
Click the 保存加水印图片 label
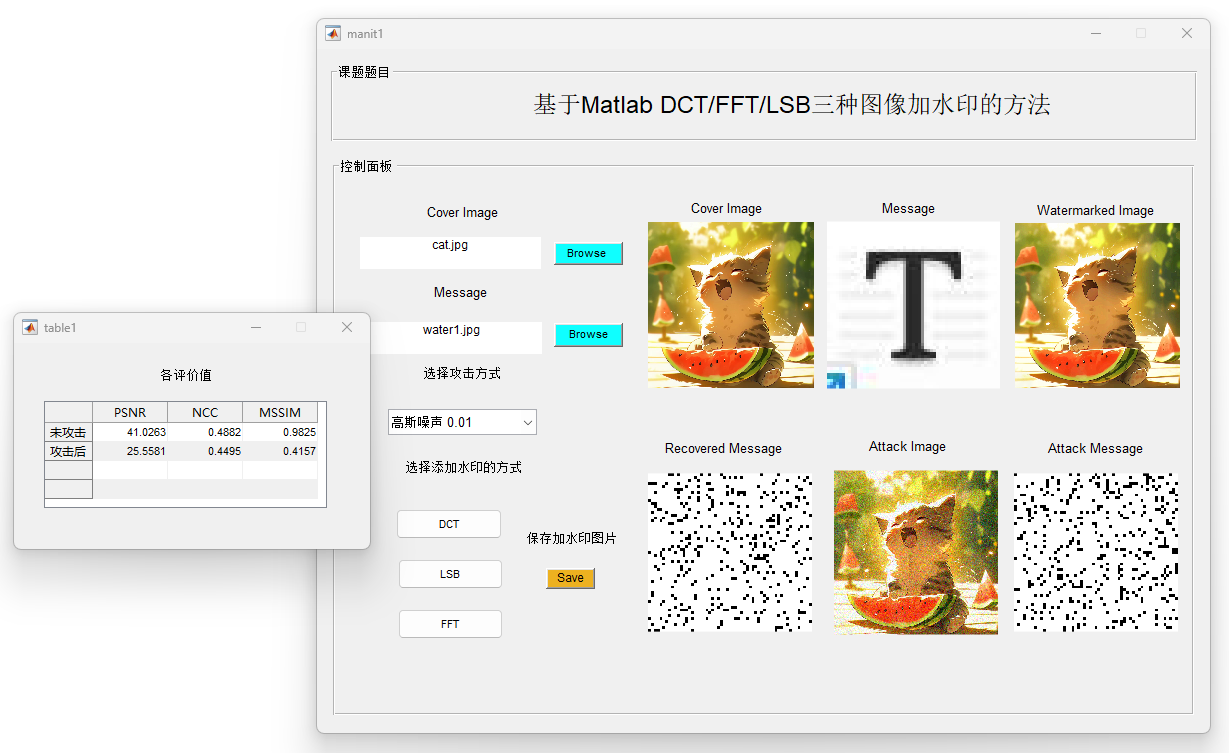point(572,538)
